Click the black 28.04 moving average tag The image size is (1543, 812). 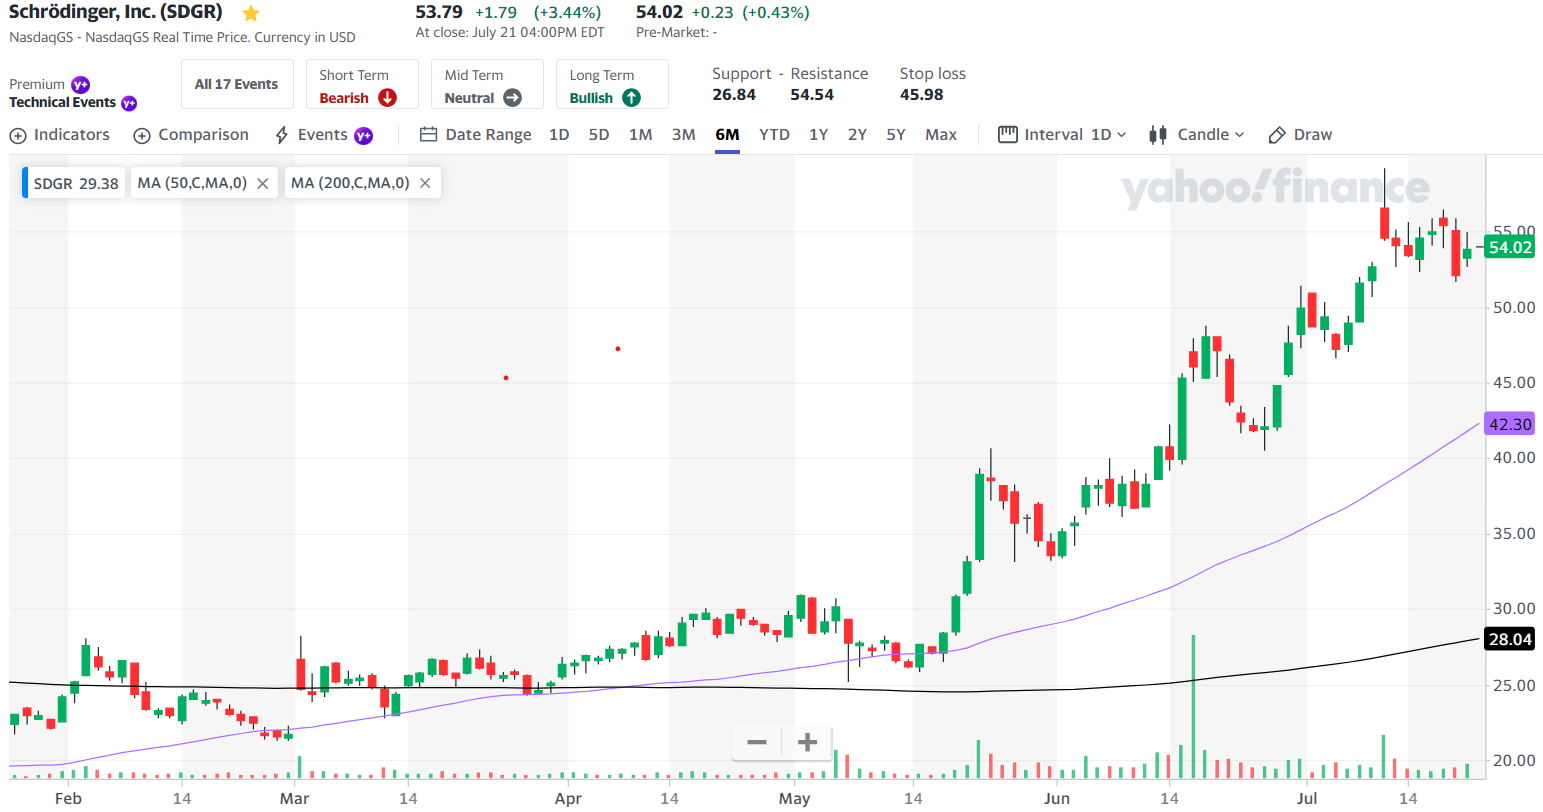coord(1509,639)
